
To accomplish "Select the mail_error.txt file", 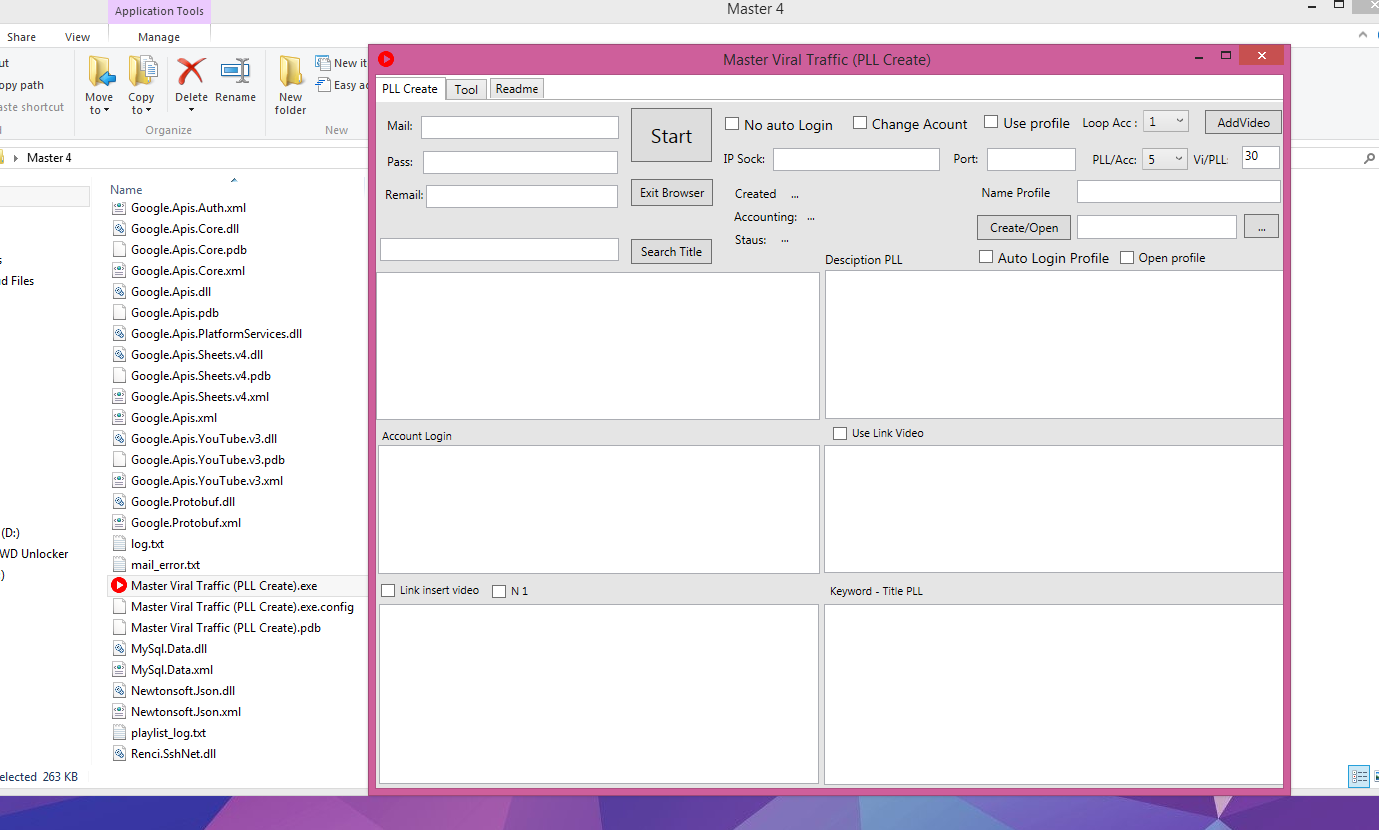I will pos(165,565).
